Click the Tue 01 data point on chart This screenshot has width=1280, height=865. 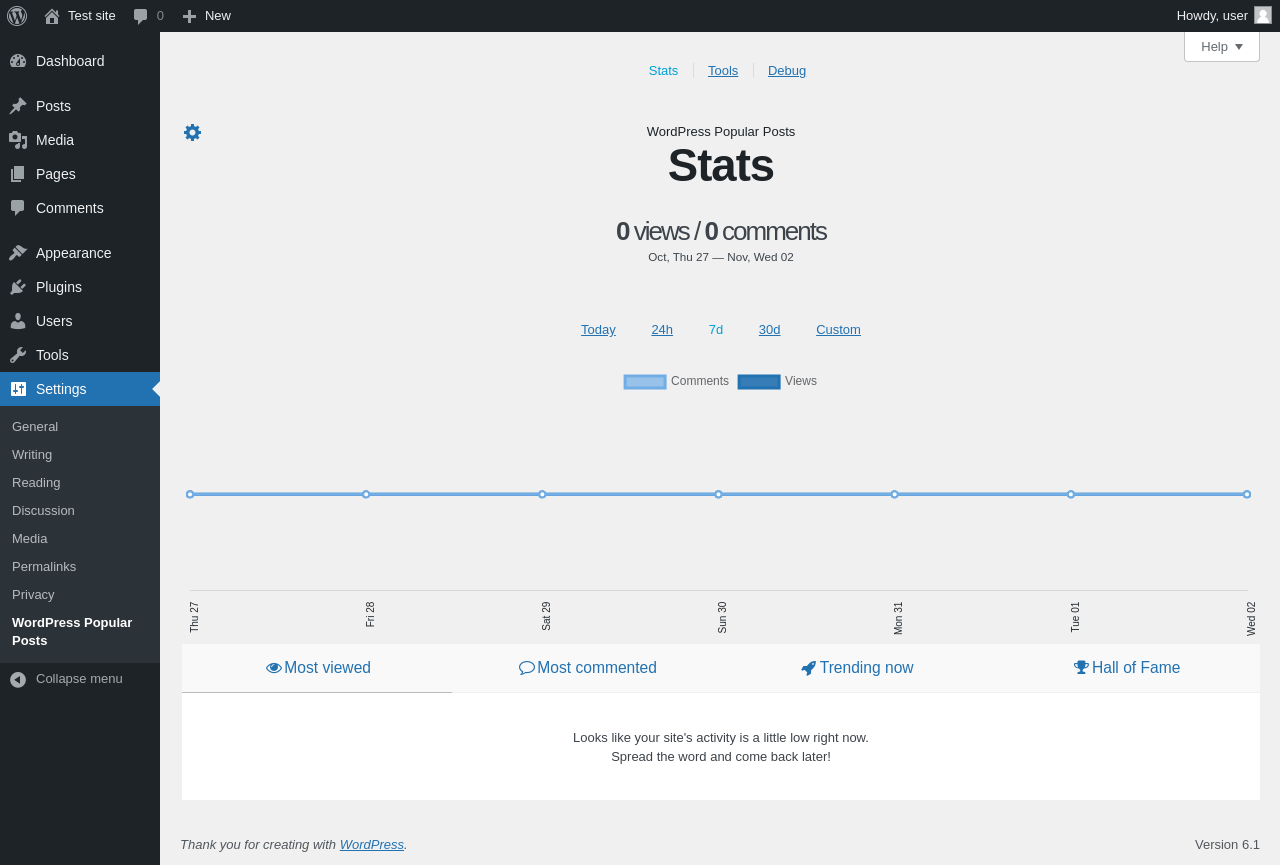click(x=1071, y=494)
